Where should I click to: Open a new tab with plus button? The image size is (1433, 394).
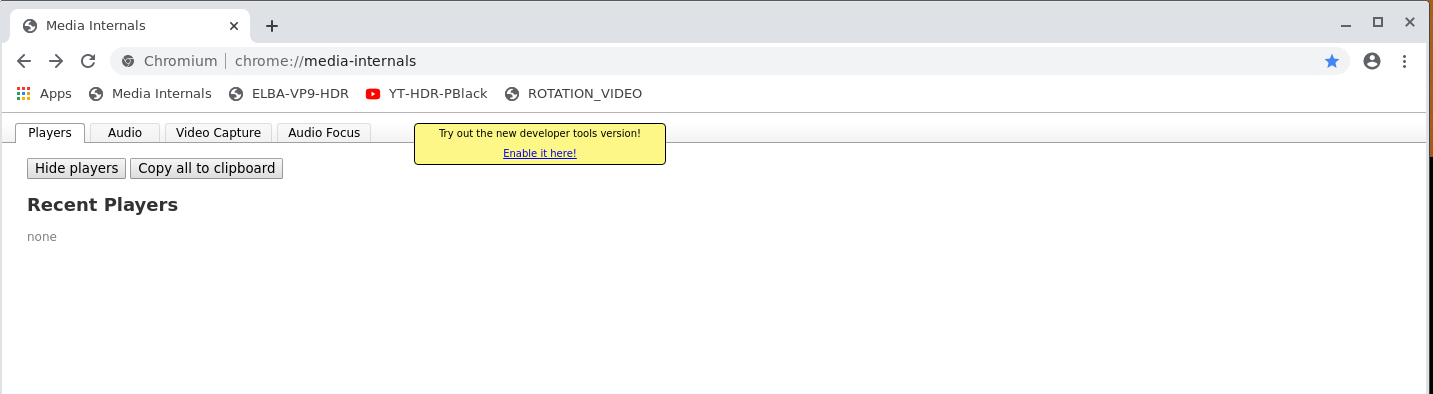click(272, 26)
